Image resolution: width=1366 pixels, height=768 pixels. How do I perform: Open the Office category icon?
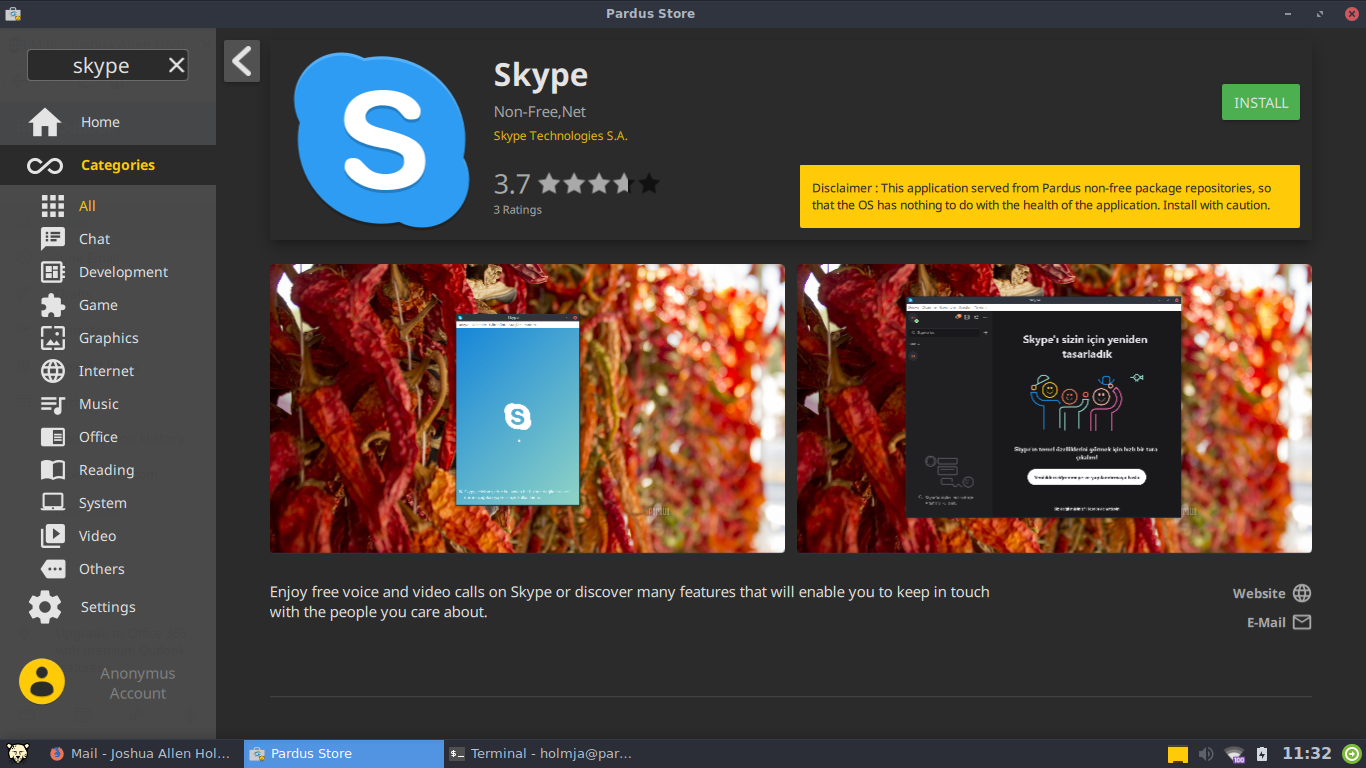53,437
